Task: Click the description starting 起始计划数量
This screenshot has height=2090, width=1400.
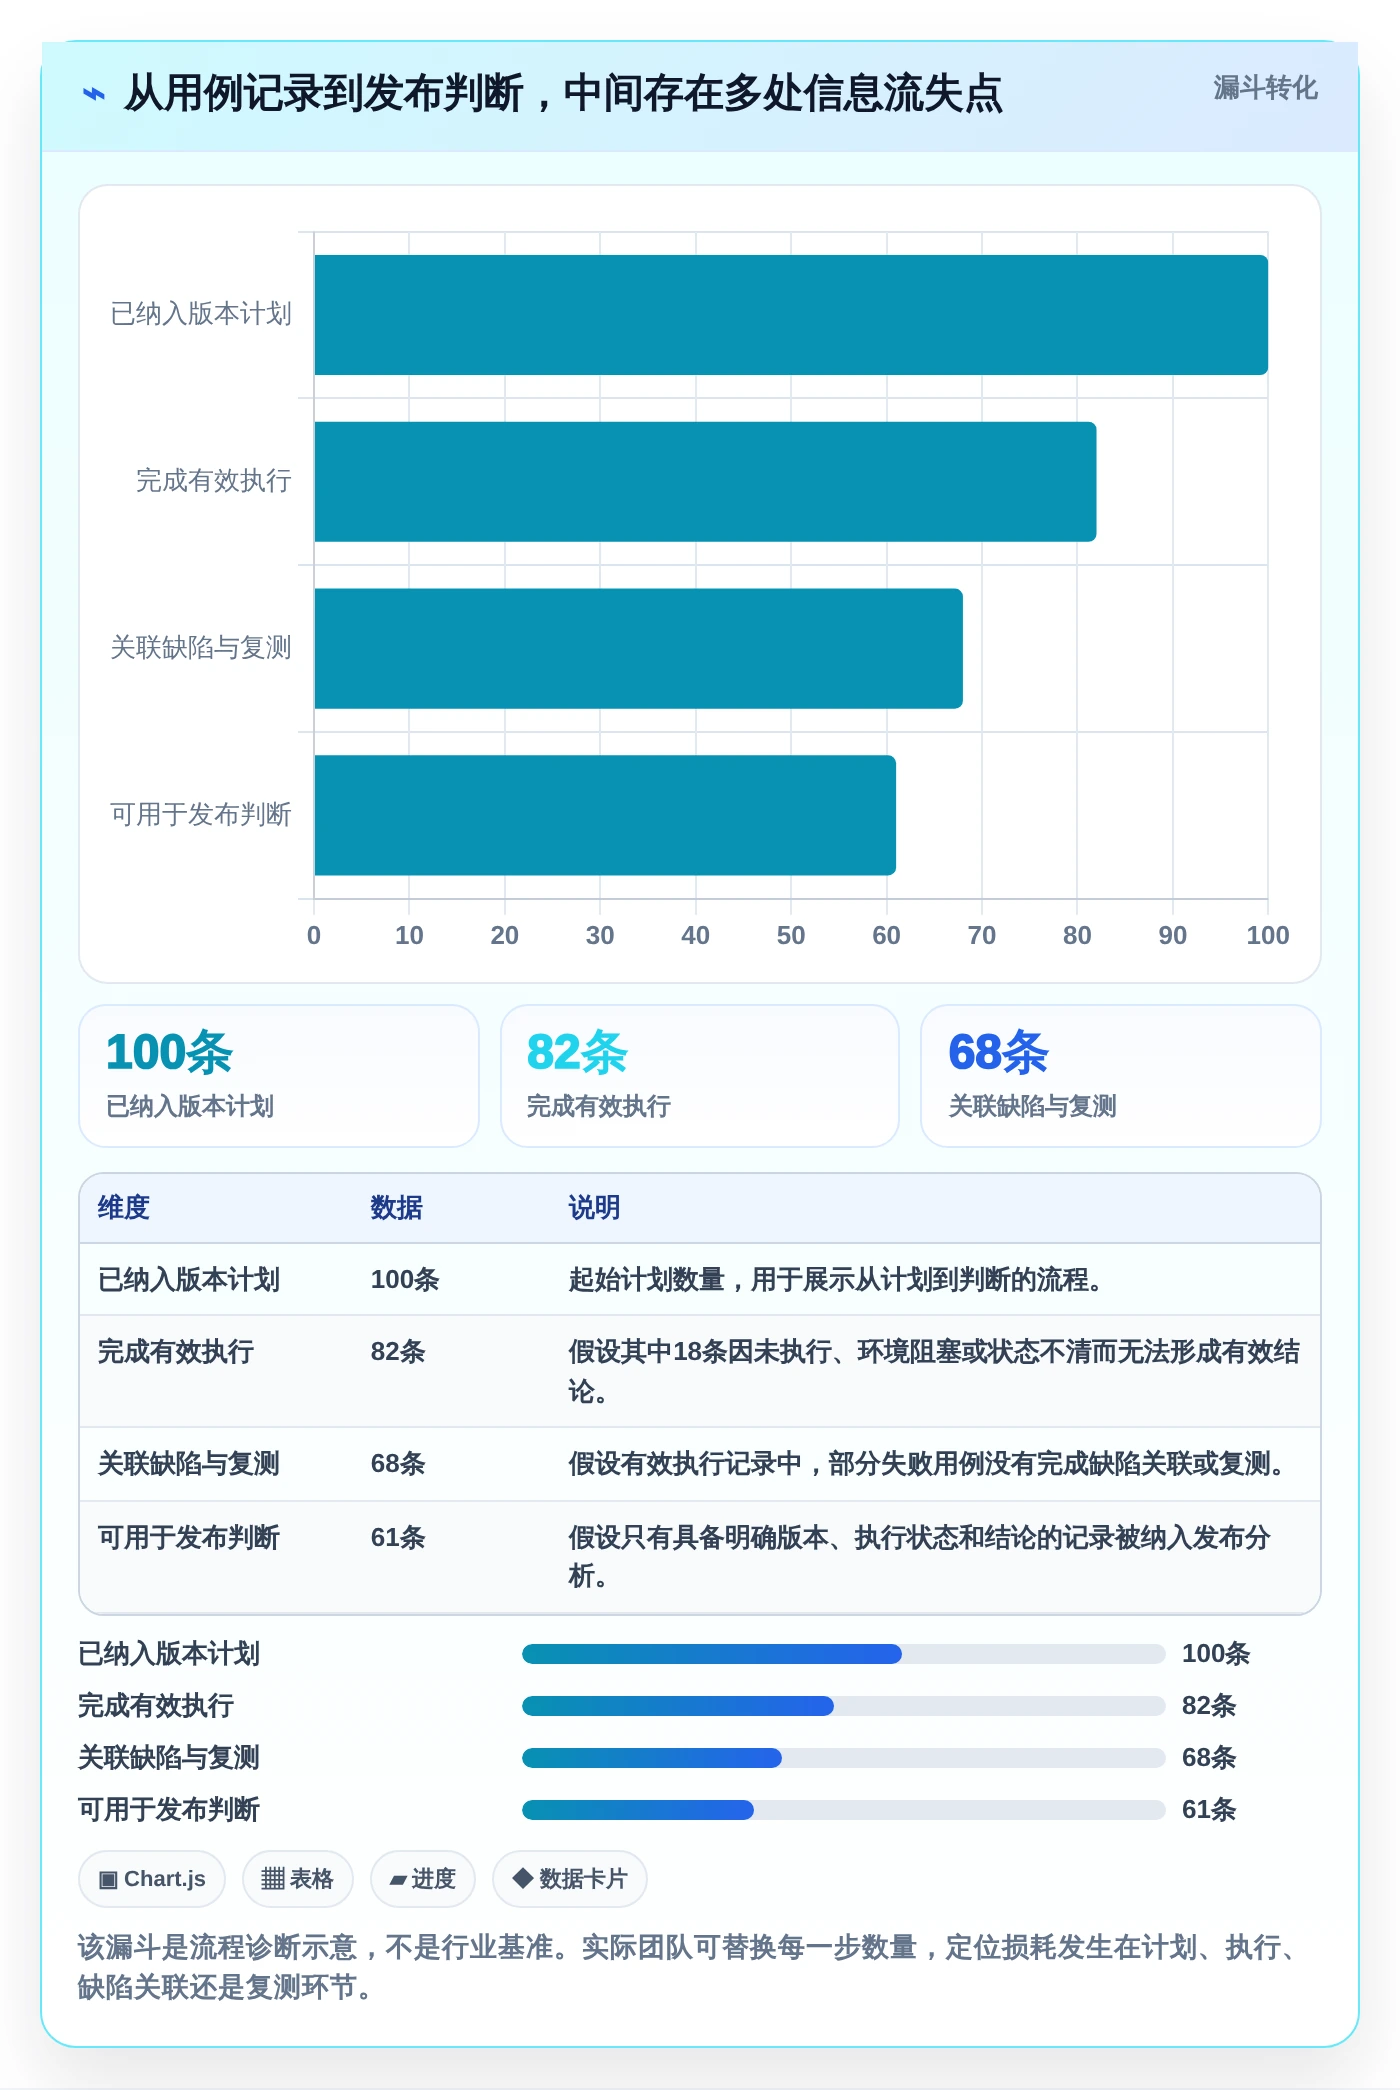Action: coord(837,1280)
